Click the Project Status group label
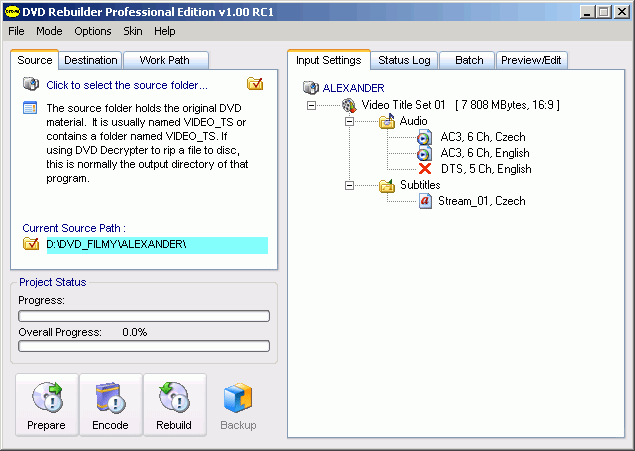 pyautogui.click(x=53, y=282)
